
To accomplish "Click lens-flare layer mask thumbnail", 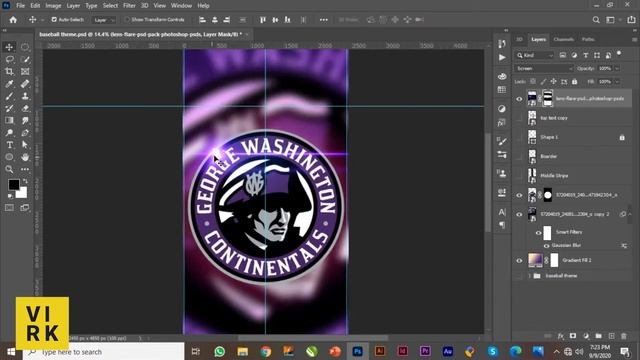I will (x=548, y=99).
